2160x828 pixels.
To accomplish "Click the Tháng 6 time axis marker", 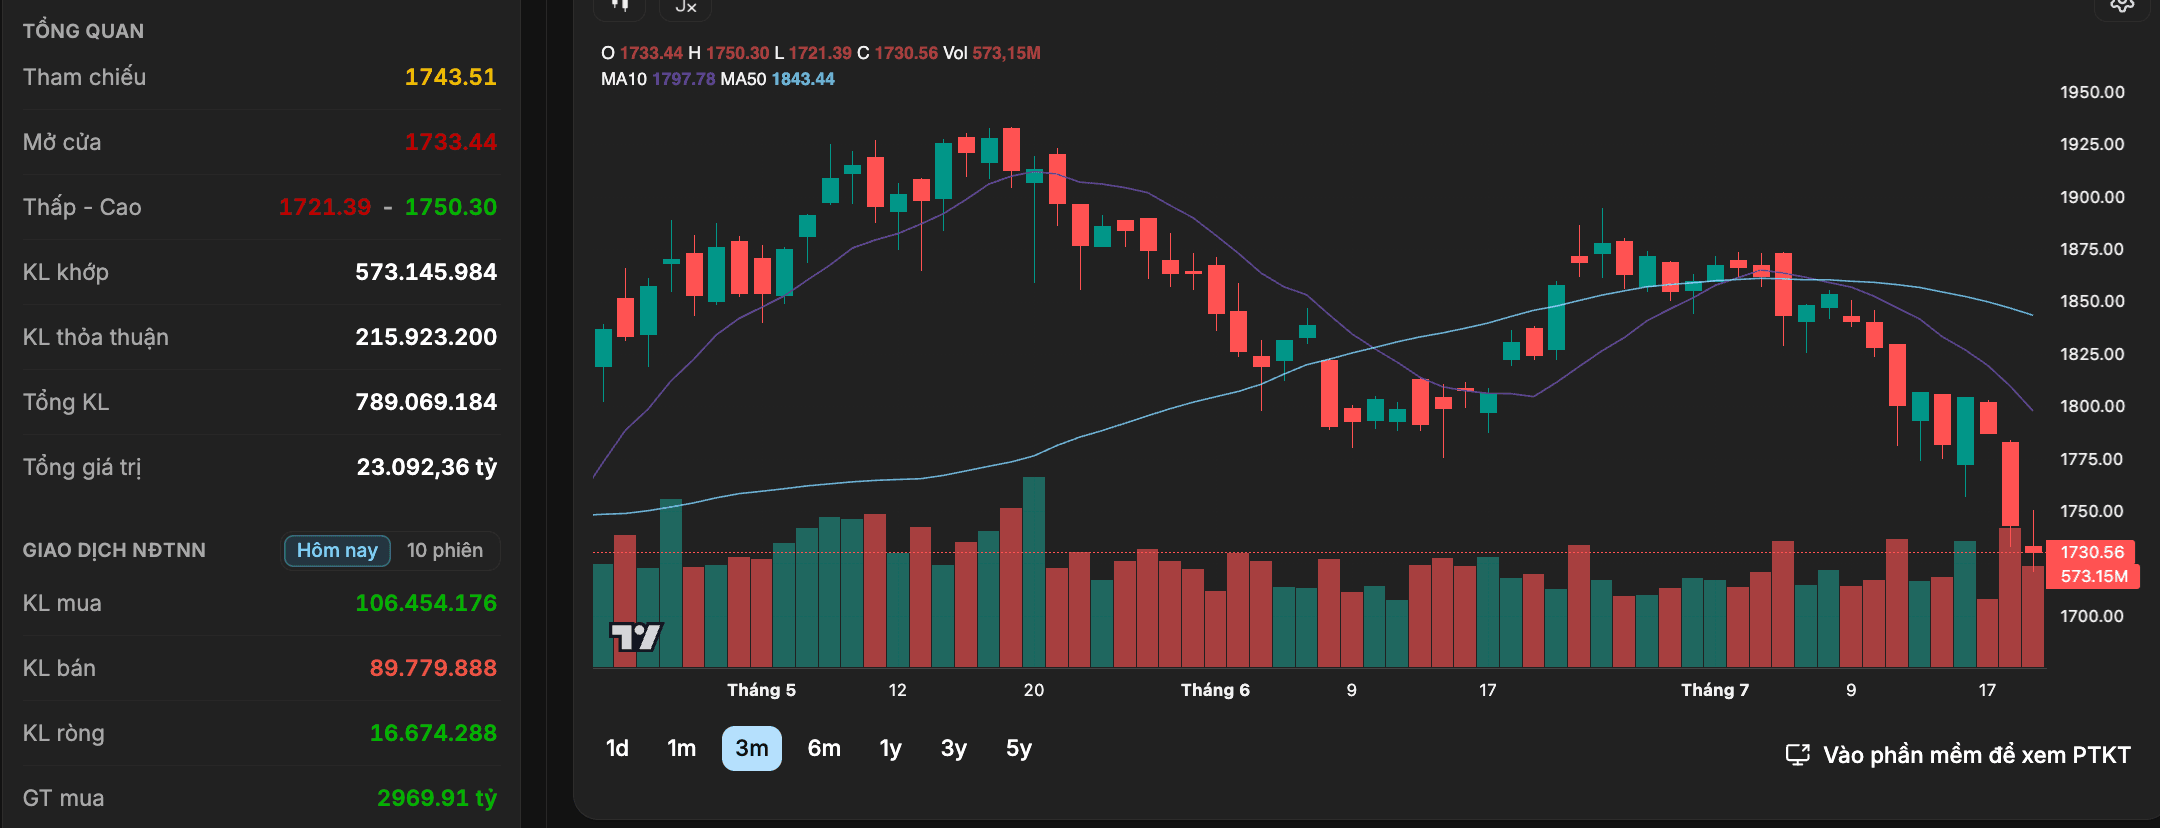I will [1215, 690].
